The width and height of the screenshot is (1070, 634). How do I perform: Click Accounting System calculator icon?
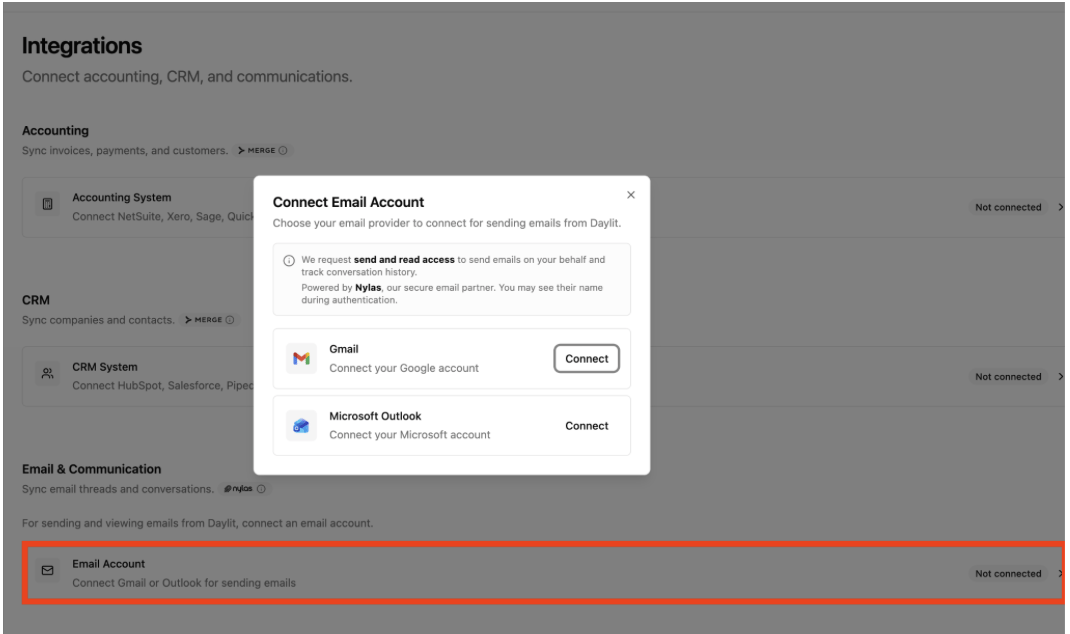[47, 204]
